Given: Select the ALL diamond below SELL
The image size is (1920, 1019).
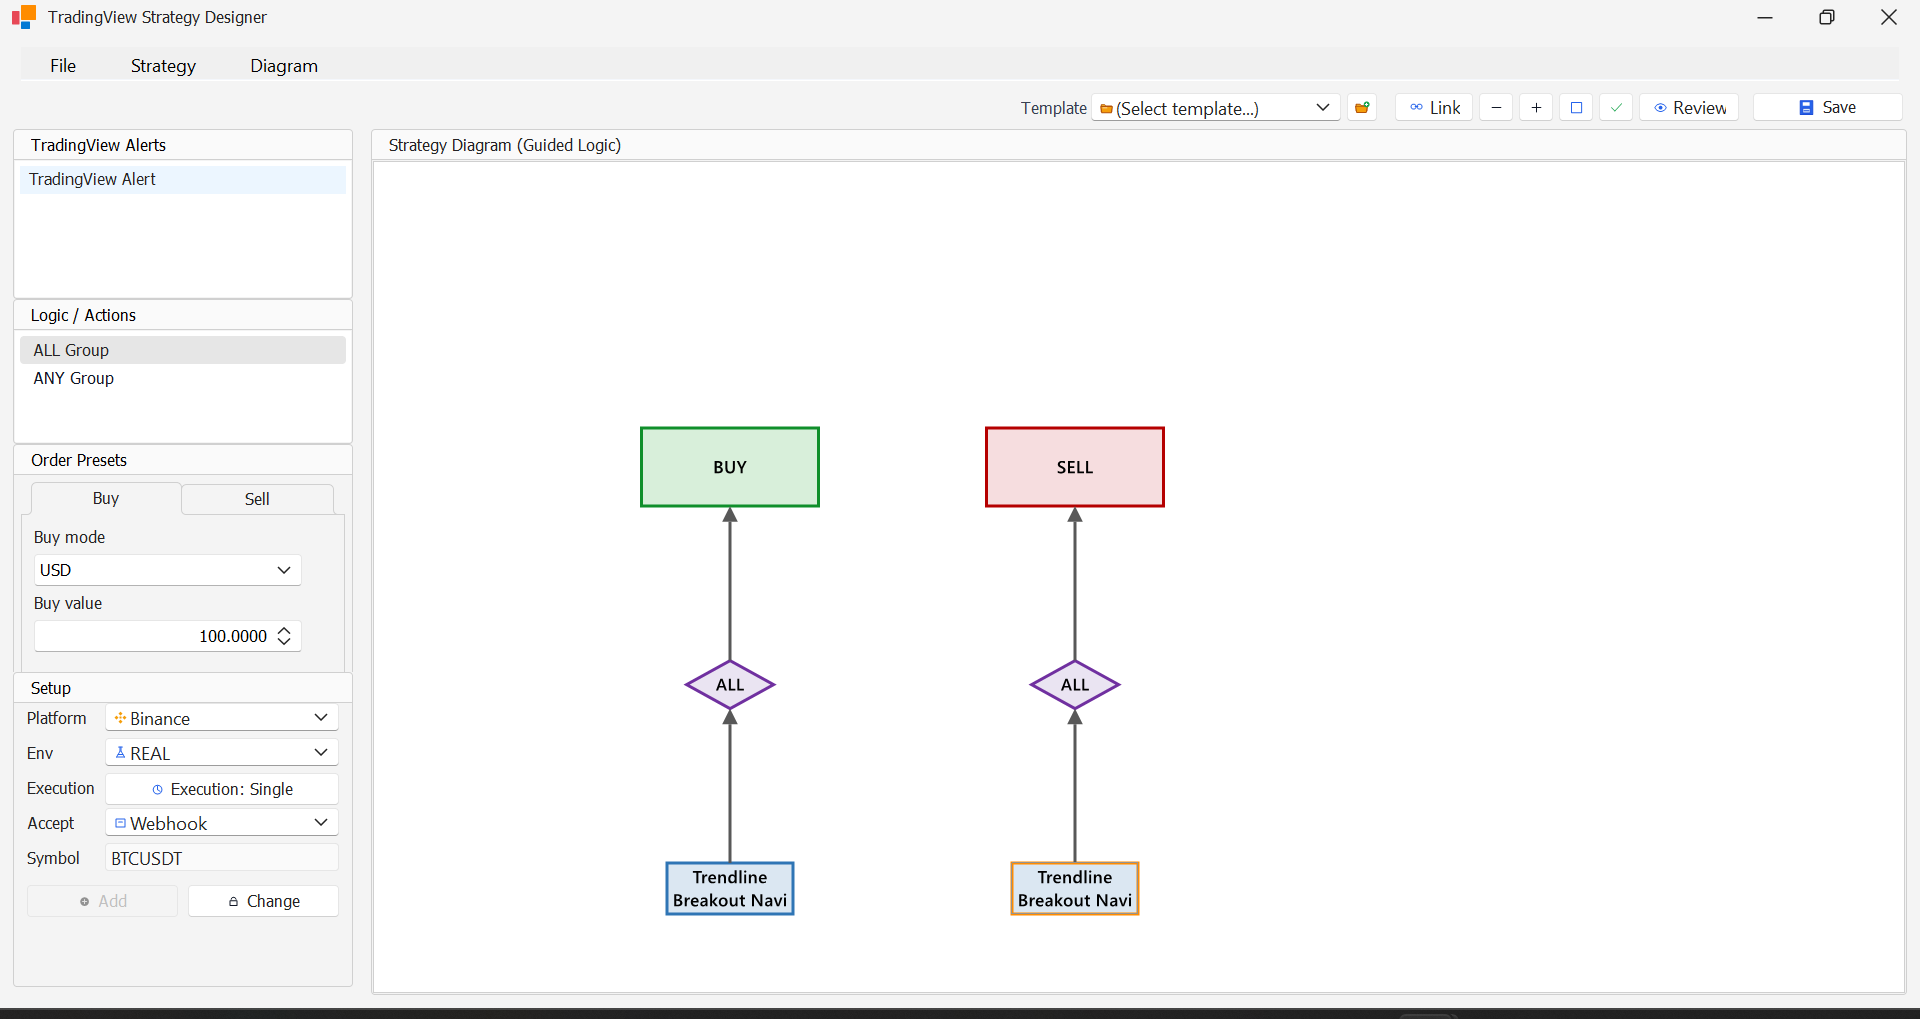Looking at the screenshot, I should click(x=1075, y=685).
